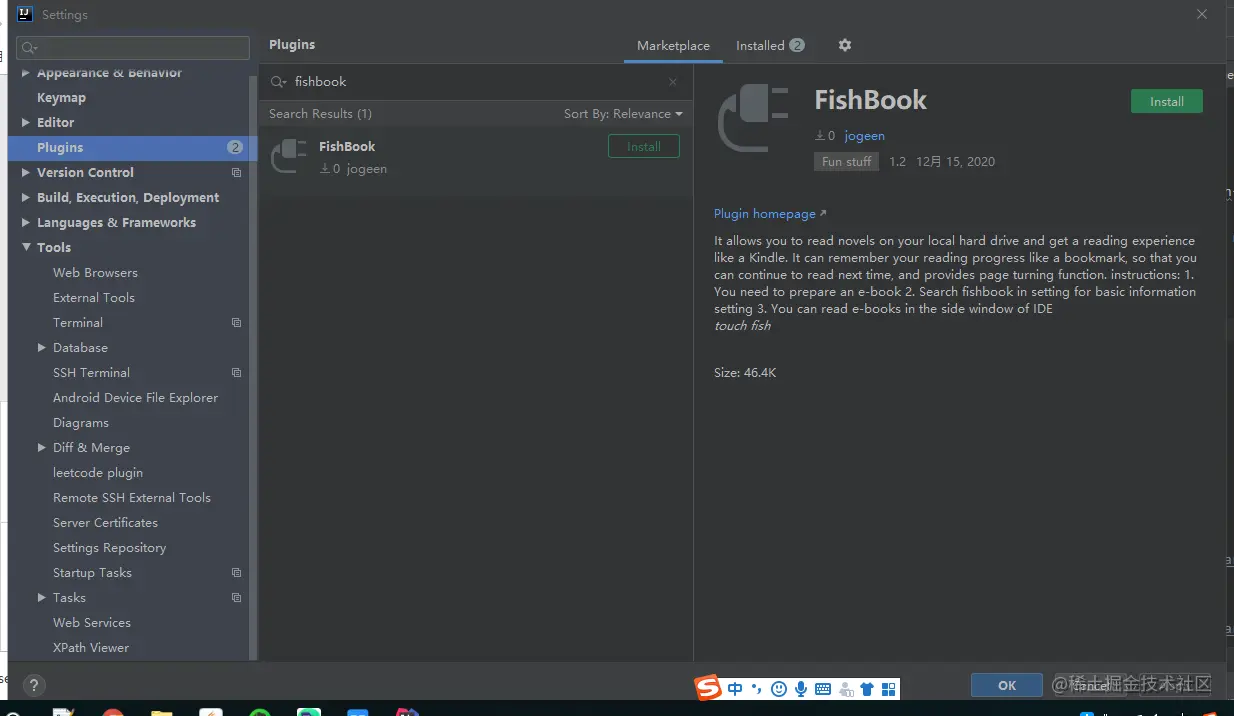This screenshot has width=1234, height=716.
Task: Collapse the Tools section arrow
Action: (x=26, y=248)
